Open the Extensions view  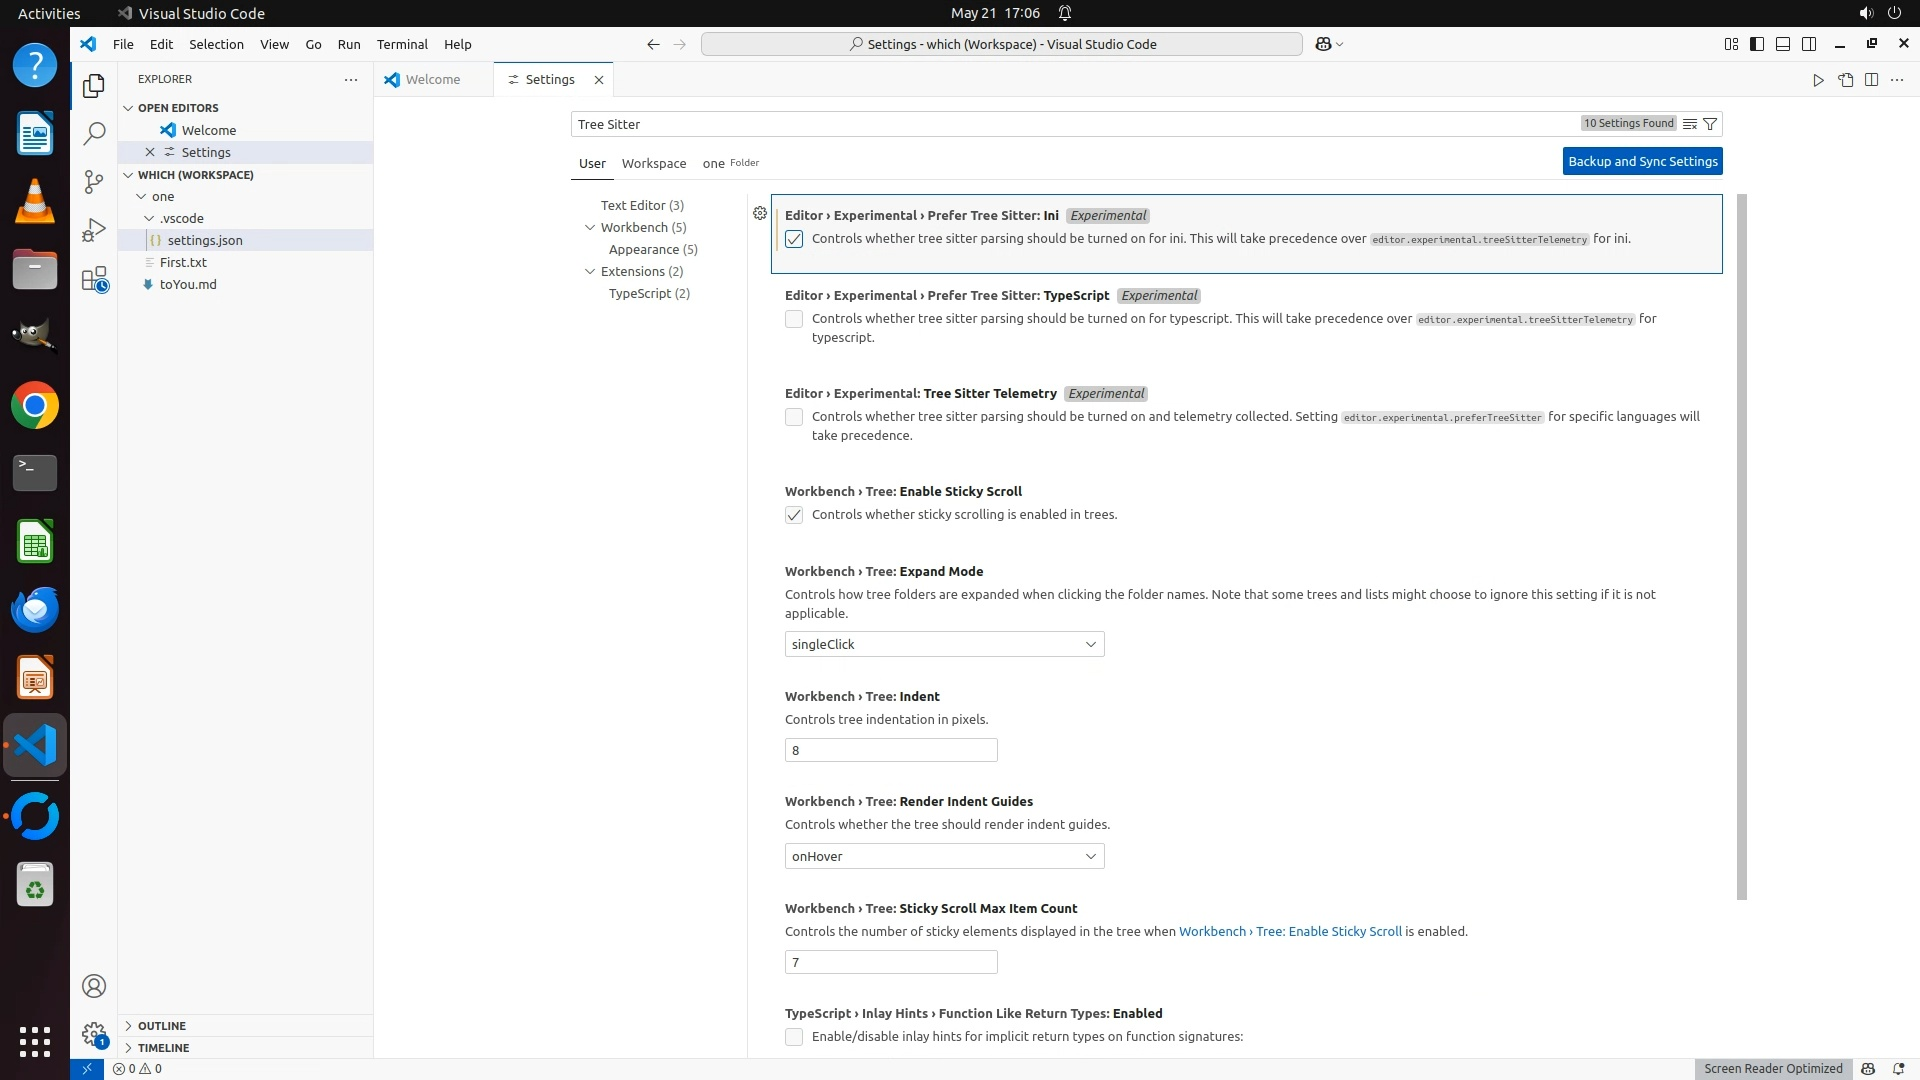tap(94, 279)
